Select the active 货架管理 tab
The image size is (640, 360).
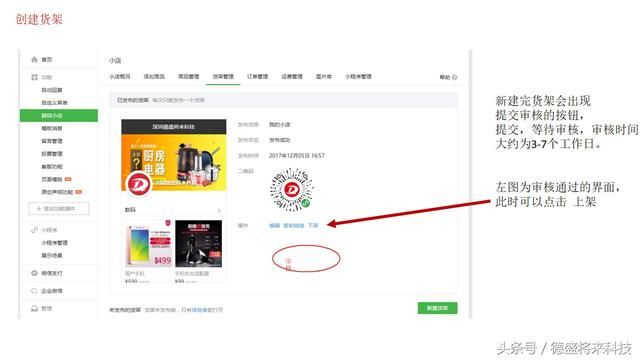tap(223, 76)
